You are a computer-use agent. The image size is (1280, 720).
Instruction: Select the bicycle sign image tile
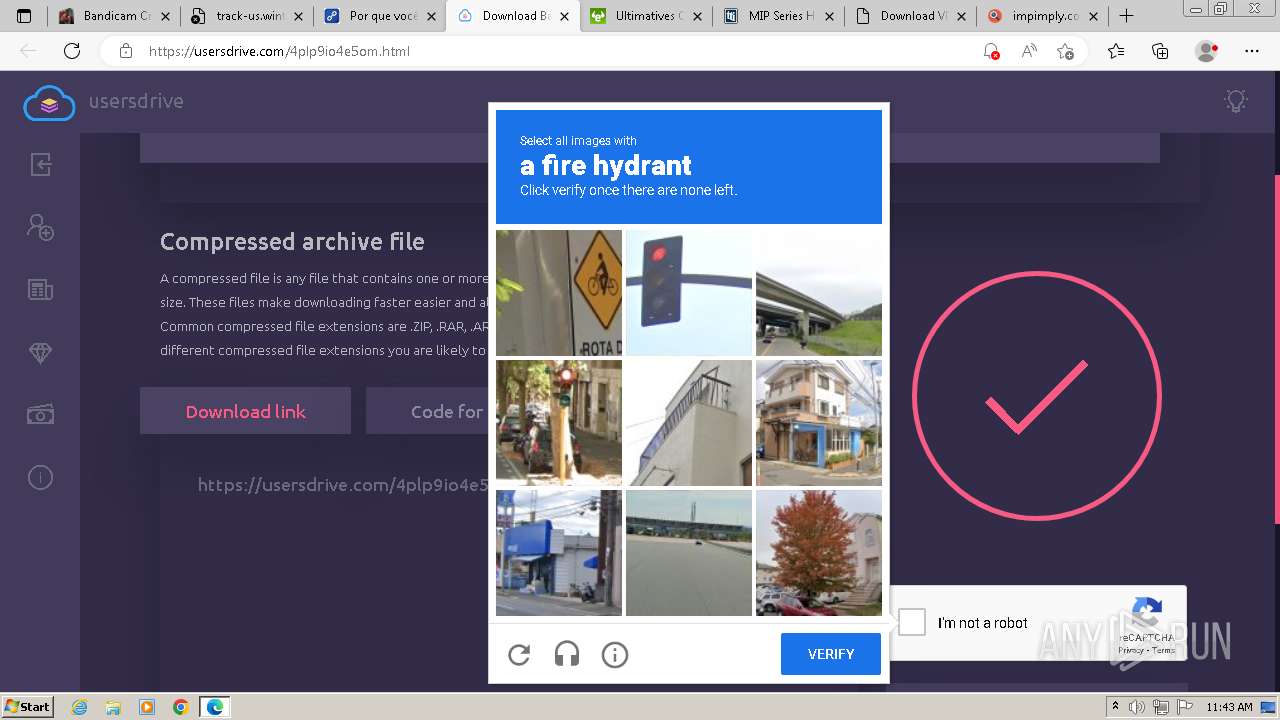coord(559,293)
